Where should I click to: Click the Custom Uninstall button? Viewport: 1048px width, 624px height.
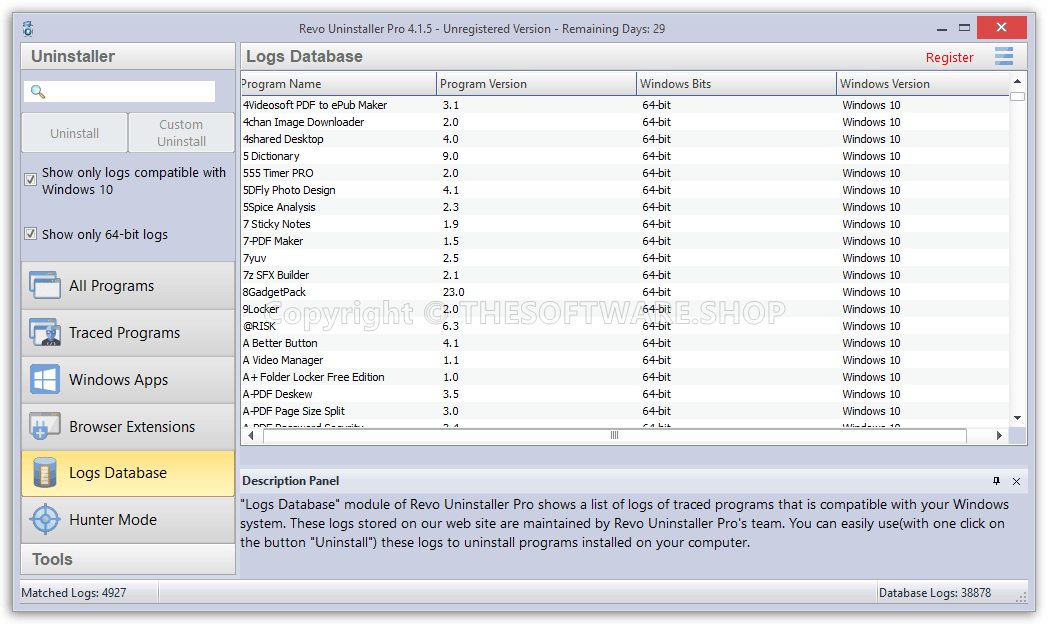[x=181, y=133]
